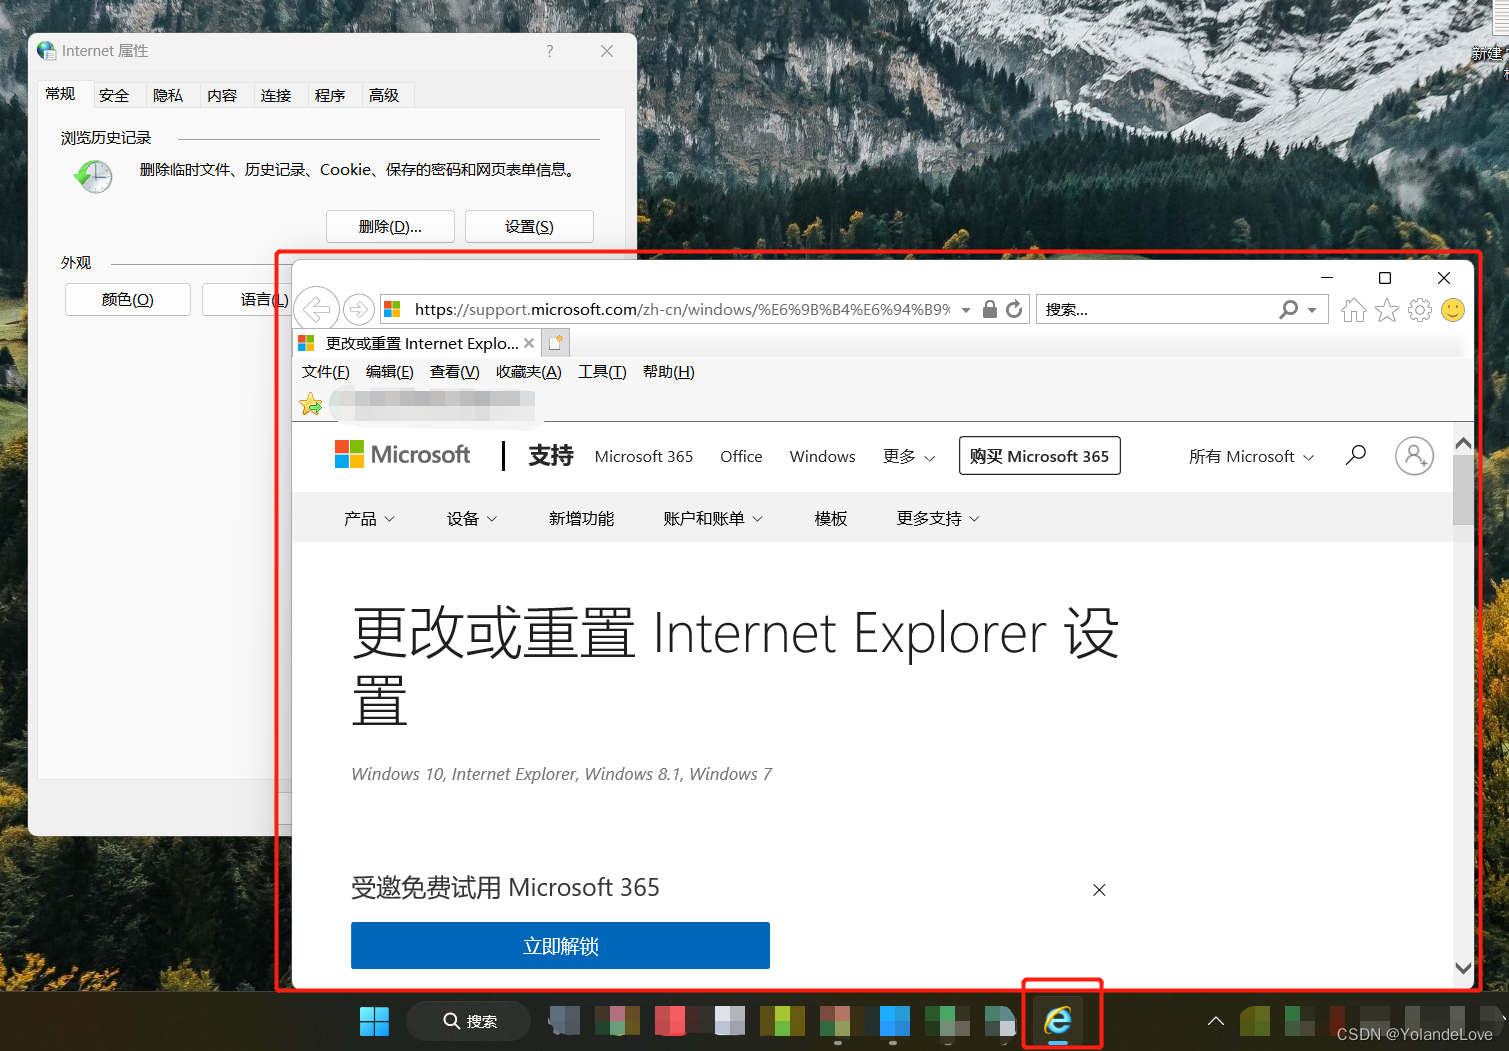Click the vertical scrollbar thumb in IE
Screen dimensions: 1509x1051
[1463, 489]
